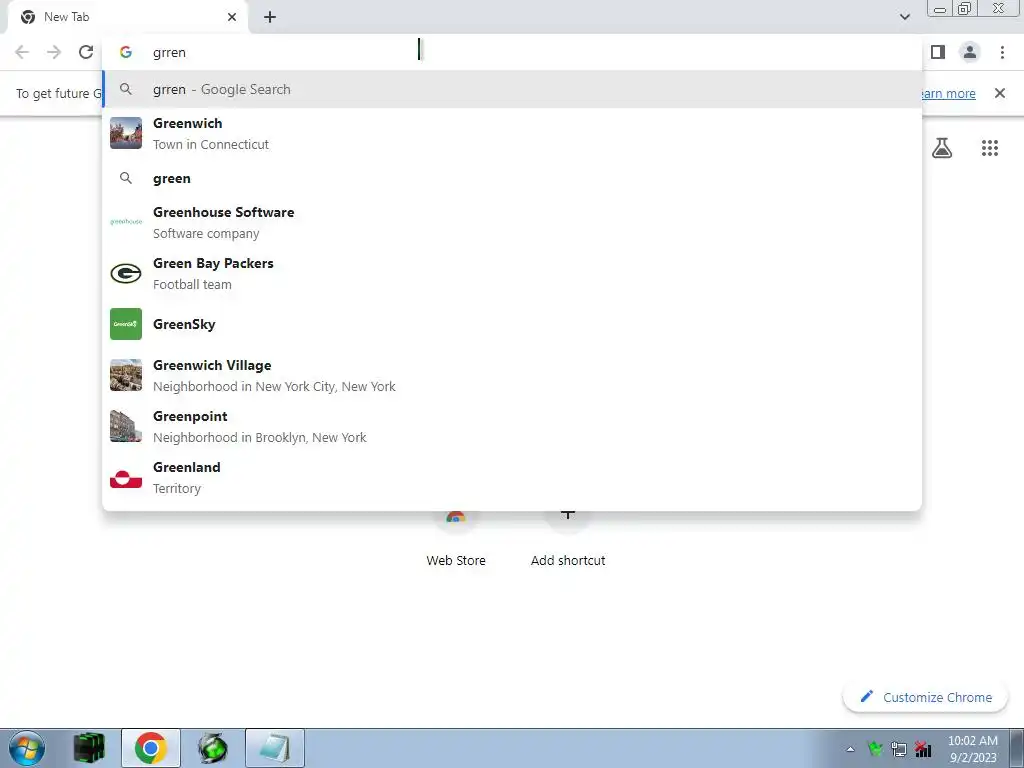The image size is (1024, 768).
Task: Open the side panel icon
Action: click(938, 52)
